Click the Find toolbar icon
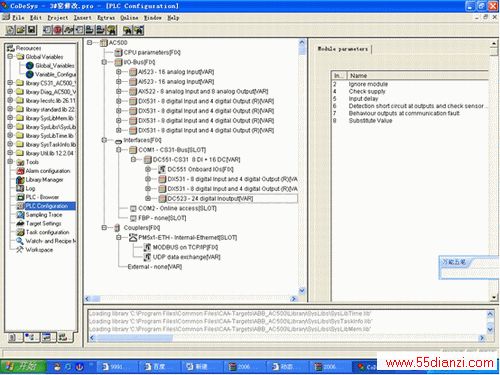The image size is (500, 375). pyautogui.click(x=127, y=30)
